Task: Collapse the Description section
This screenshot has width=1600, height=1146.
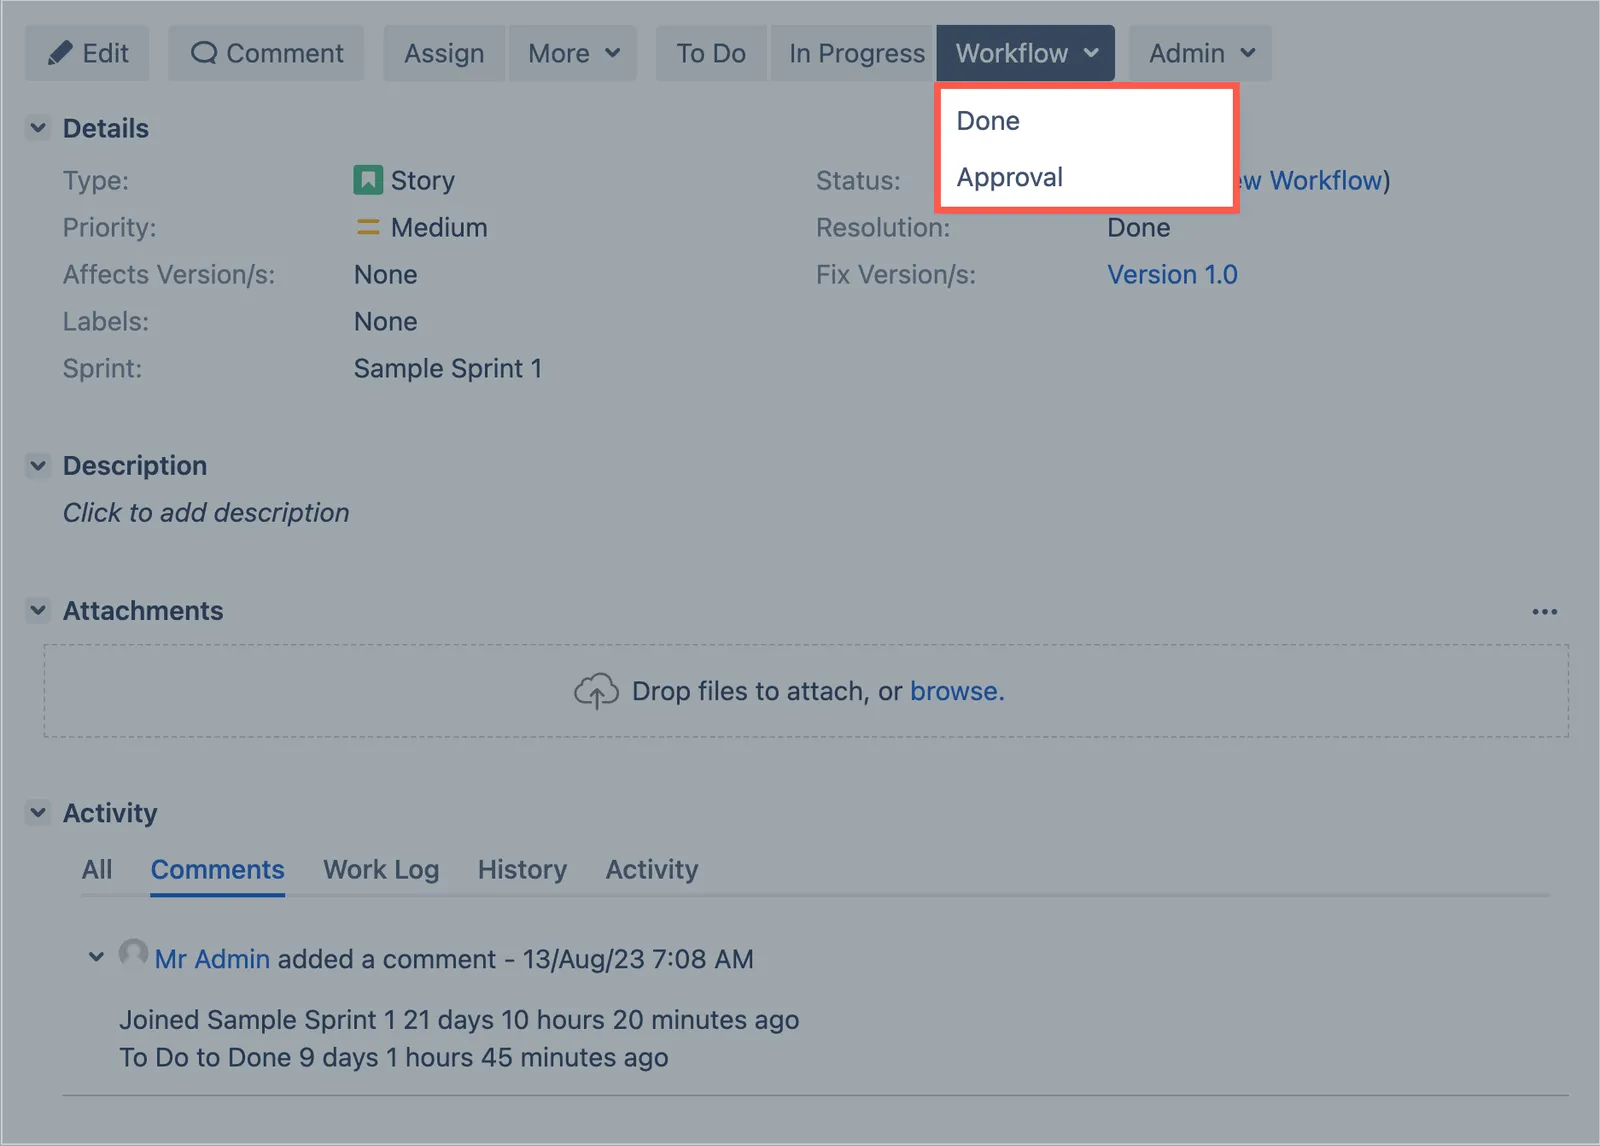Action: [x=38, y=465]
